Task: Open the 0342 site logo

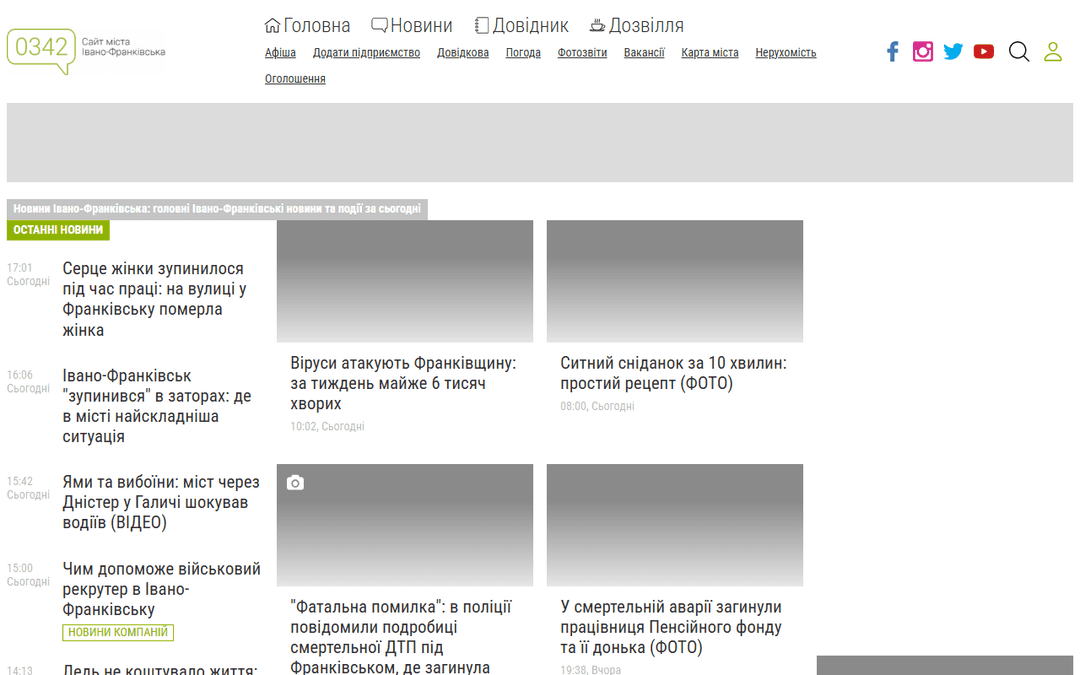Action: (86, 50)
